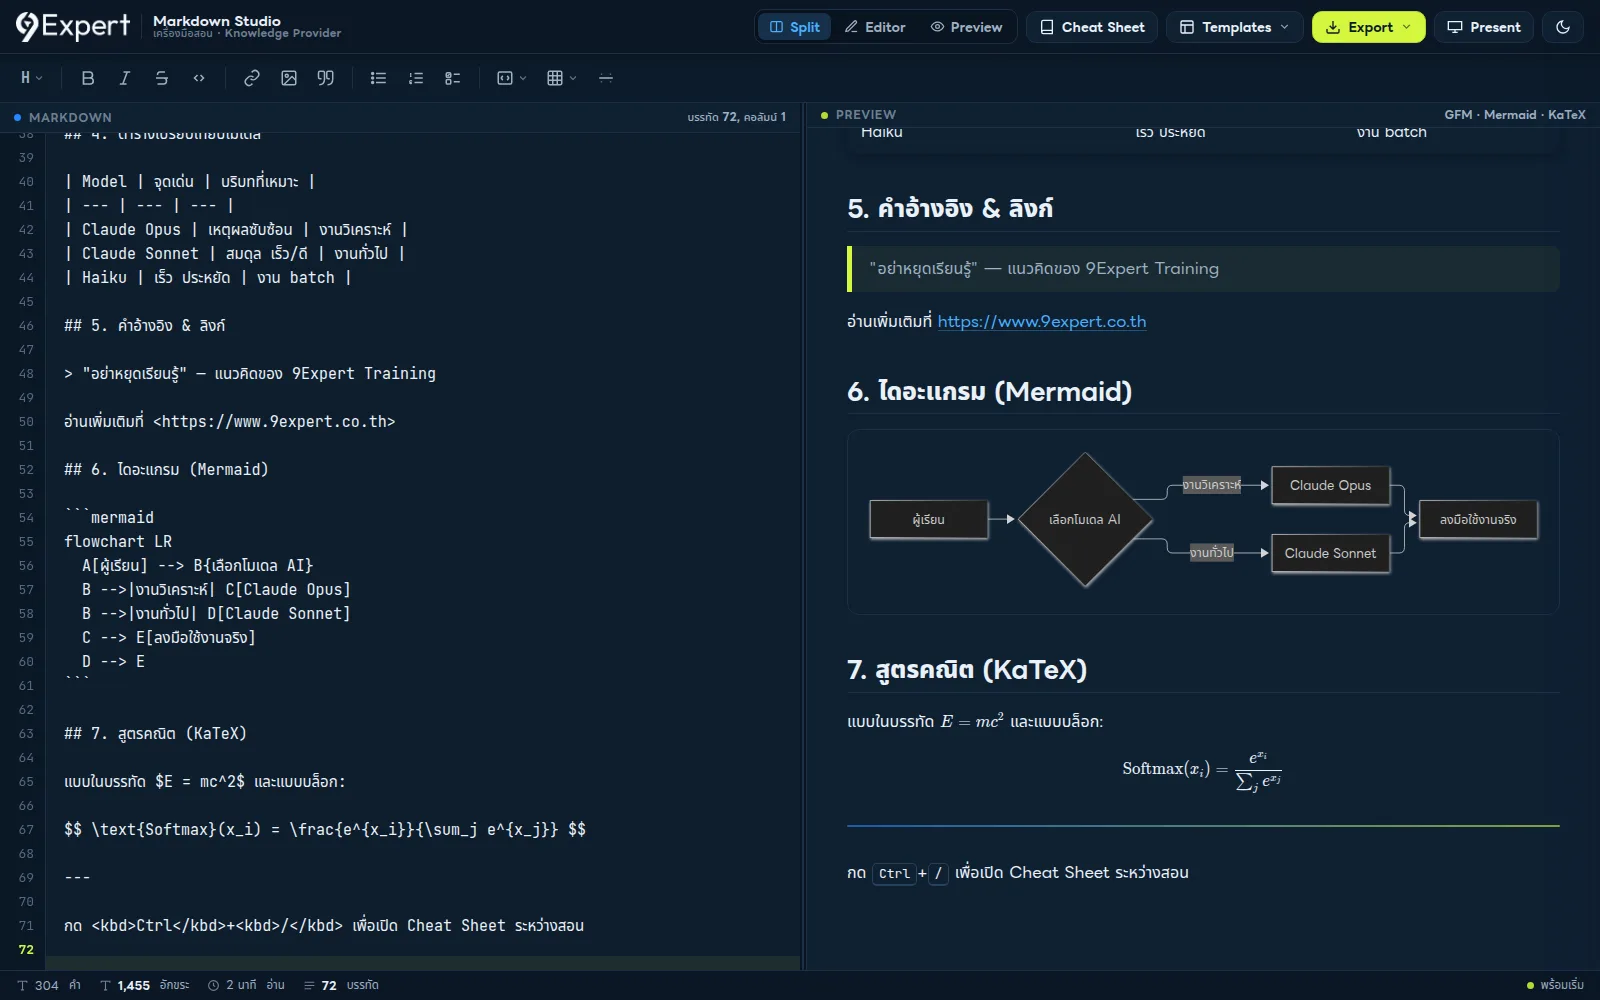Click the Softmax formula line in the editor
The width and height of the screenshot is (1600, 1000).
tap(325, 829)
